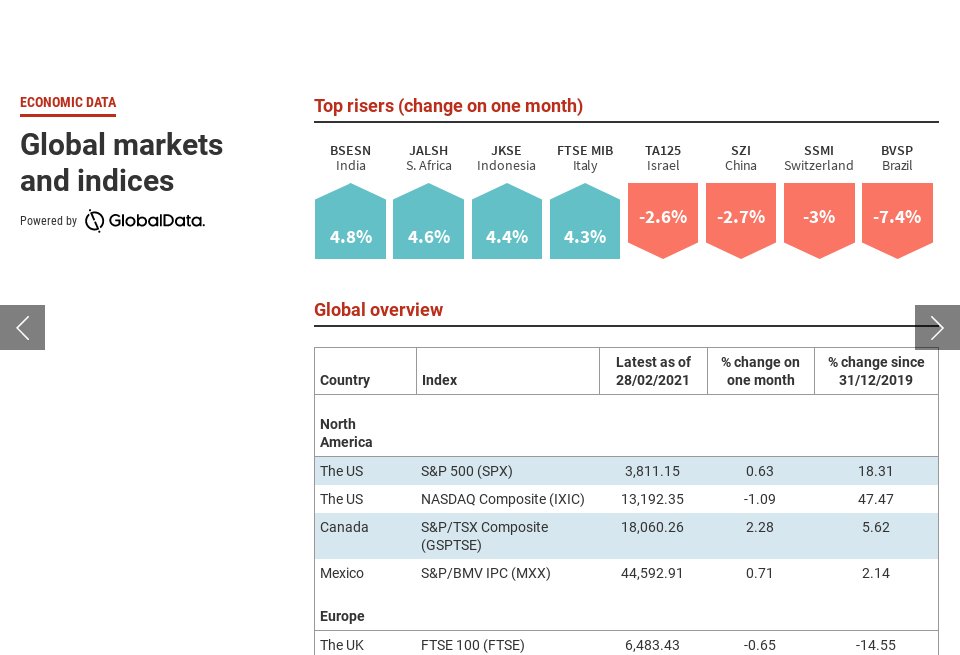Click the GlobalData logo

(x=143, y=221)
